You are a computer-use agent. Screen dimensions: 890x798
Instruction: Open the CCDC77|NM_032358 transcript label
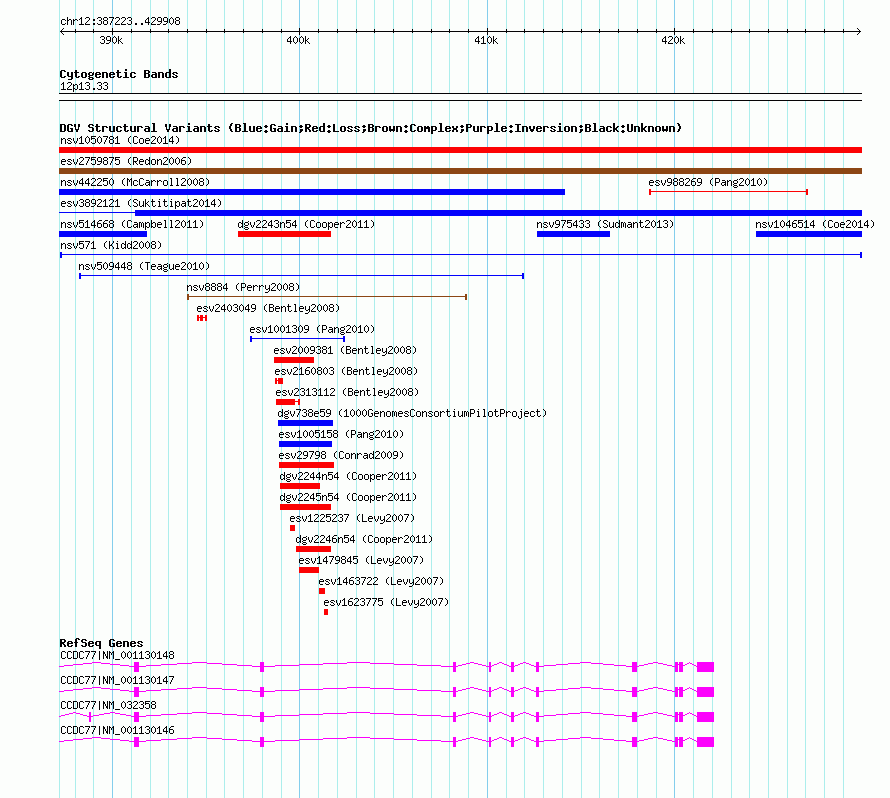point(108,705)
